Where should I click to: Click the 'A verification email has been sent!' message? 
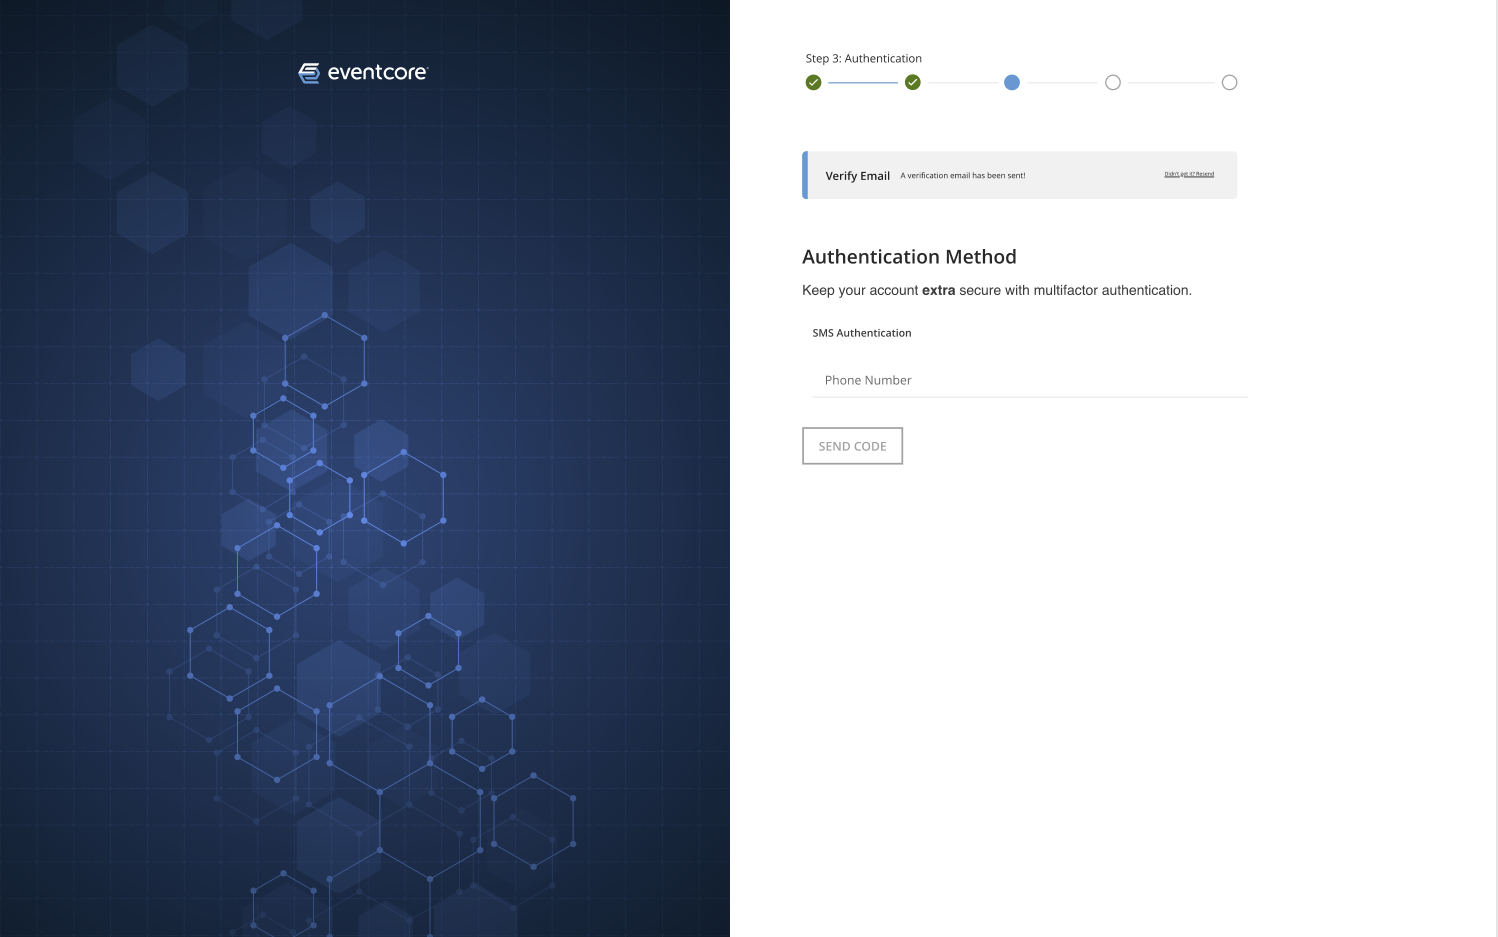point(962,176)
